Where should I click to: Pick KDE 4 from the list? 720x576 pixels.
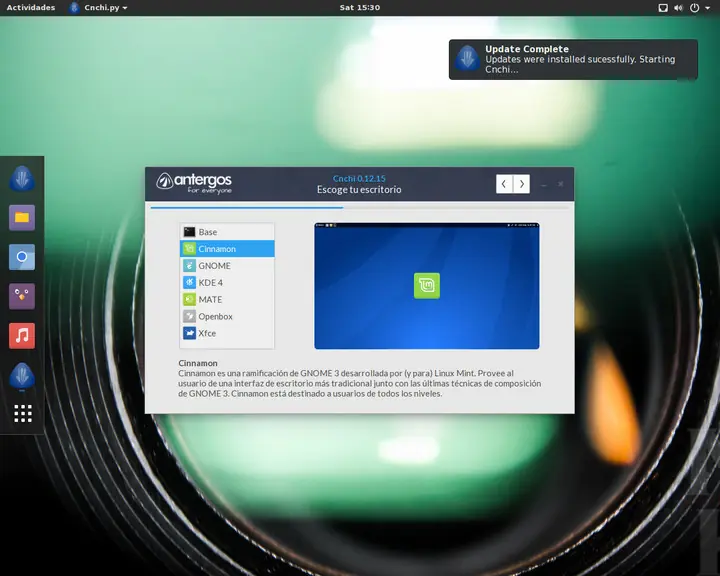pos(227,282)
